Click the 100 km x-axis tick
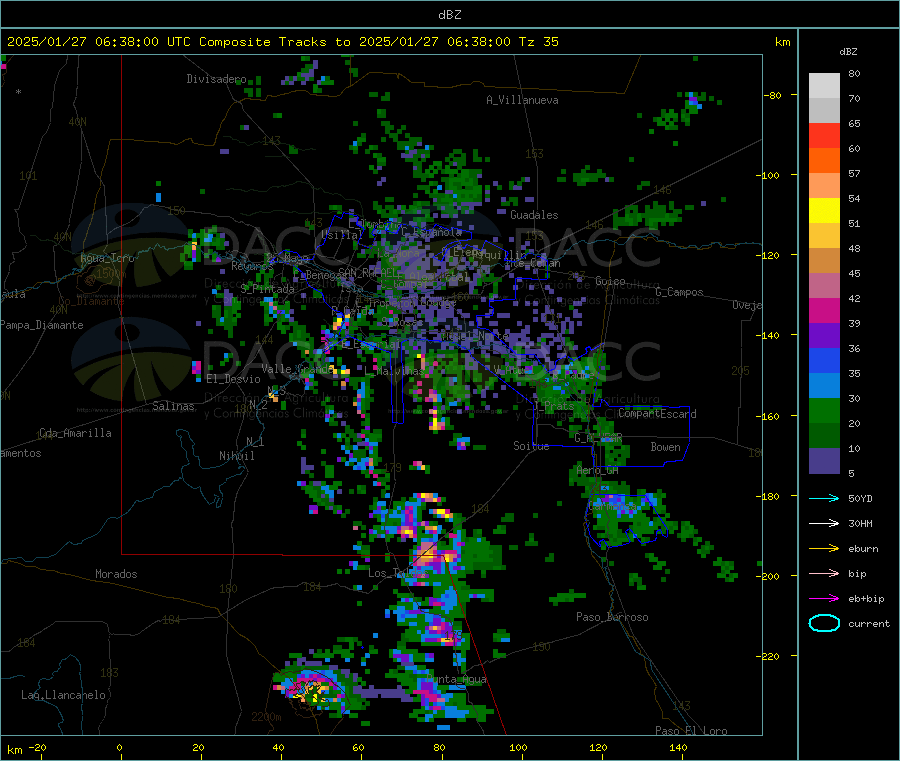This screenshot has width=900, height=761. click(x=518, y=748)
